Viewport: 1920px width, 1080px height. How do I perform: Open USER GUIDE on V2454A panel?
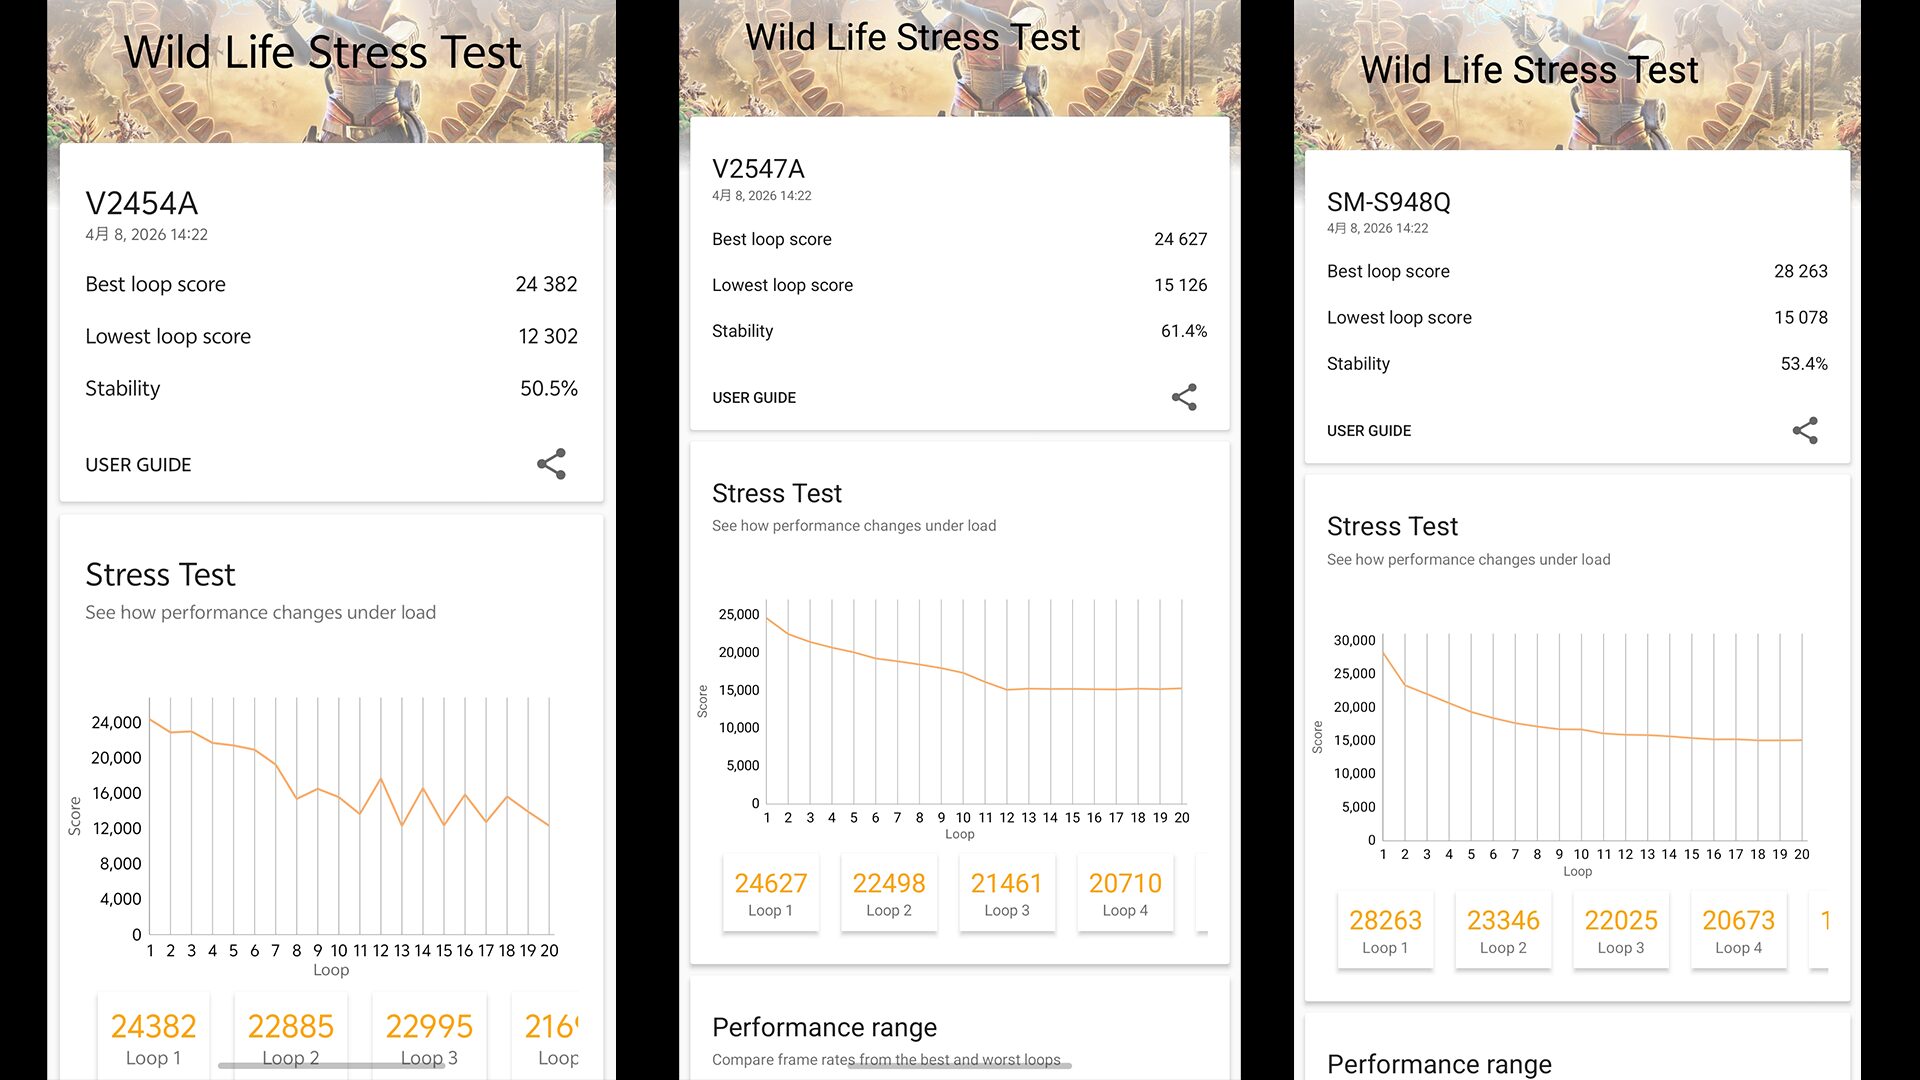[138, 465]
